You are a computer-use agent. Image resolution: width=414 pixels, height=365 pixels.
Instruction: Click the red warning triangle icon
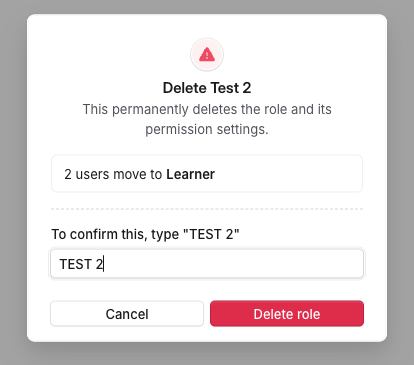[x=207, y=54]
